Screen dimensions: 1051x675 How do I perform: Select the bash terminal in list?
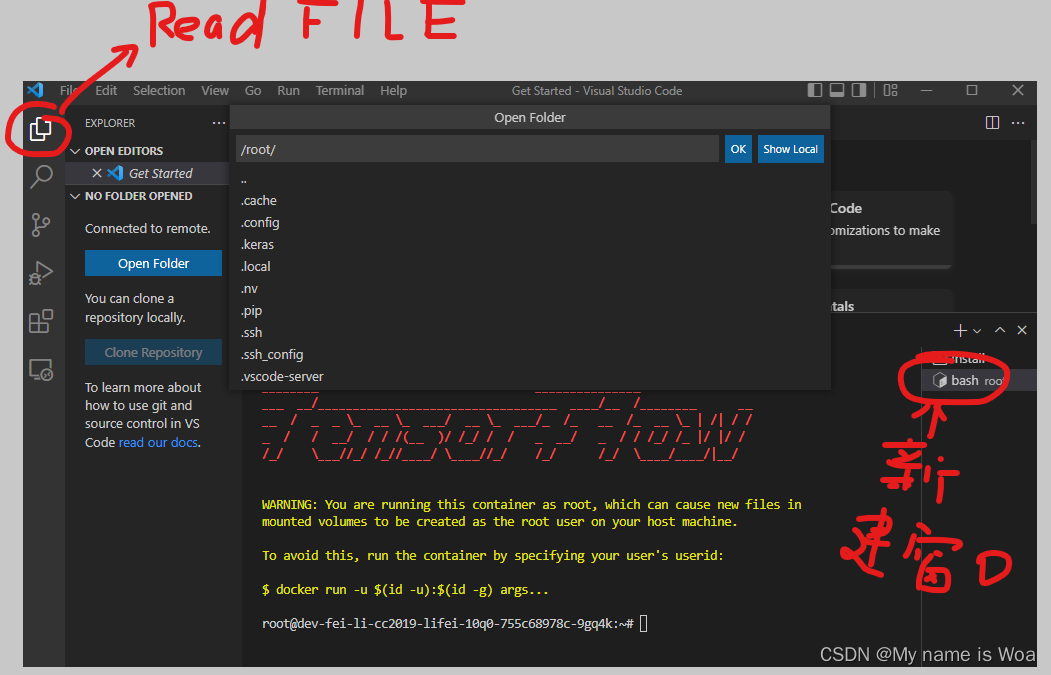pyautogui.click(x=979, y=381)
